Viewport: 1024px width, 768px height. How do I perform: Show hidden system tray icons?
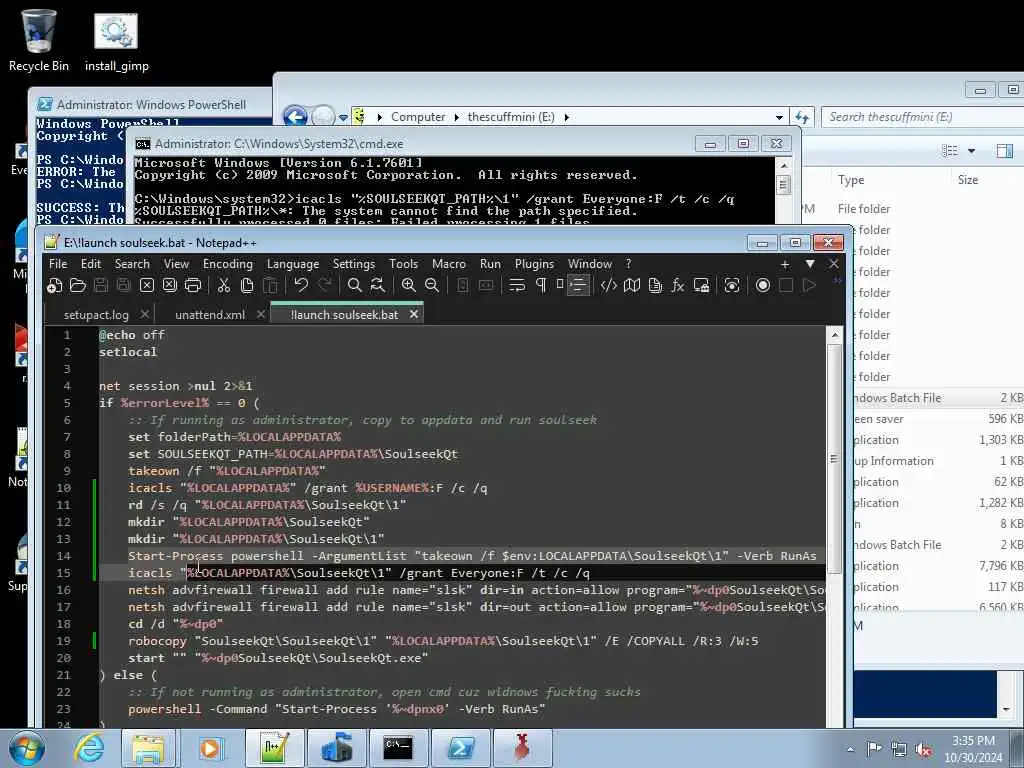coord(850,749)
